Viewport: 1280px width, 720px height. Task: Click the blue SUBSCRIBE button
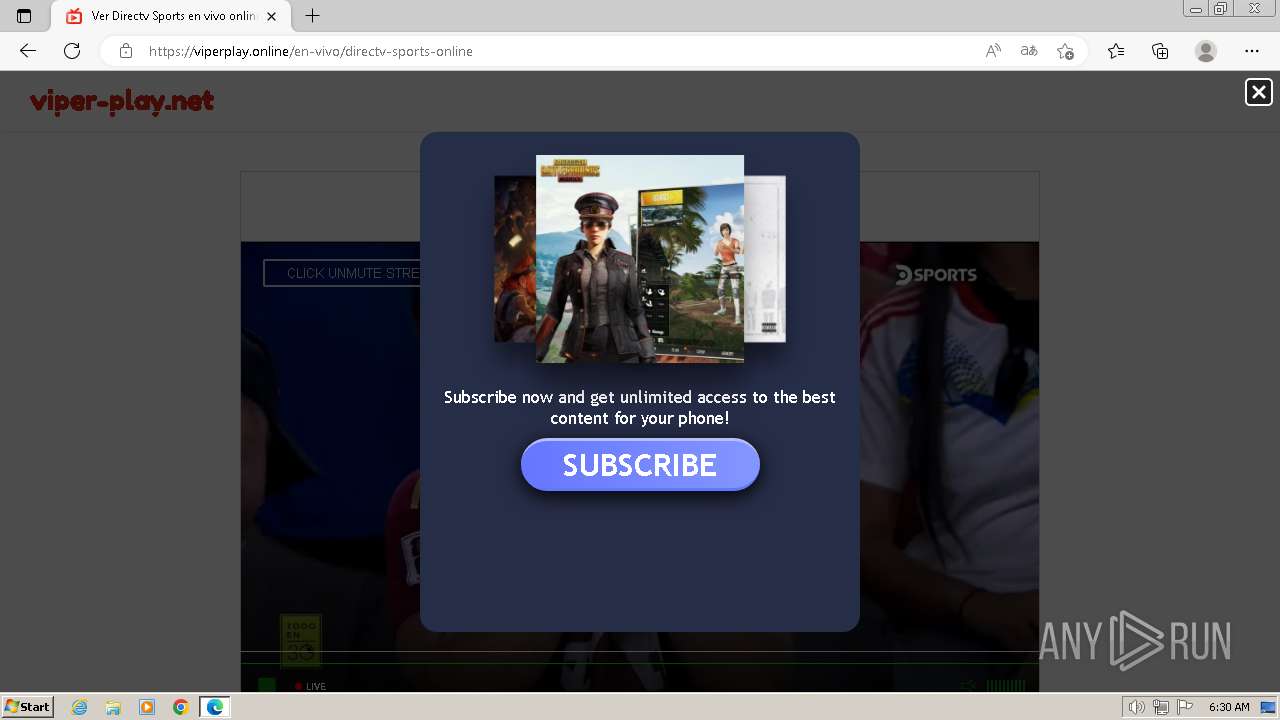[x=640, y=465]
